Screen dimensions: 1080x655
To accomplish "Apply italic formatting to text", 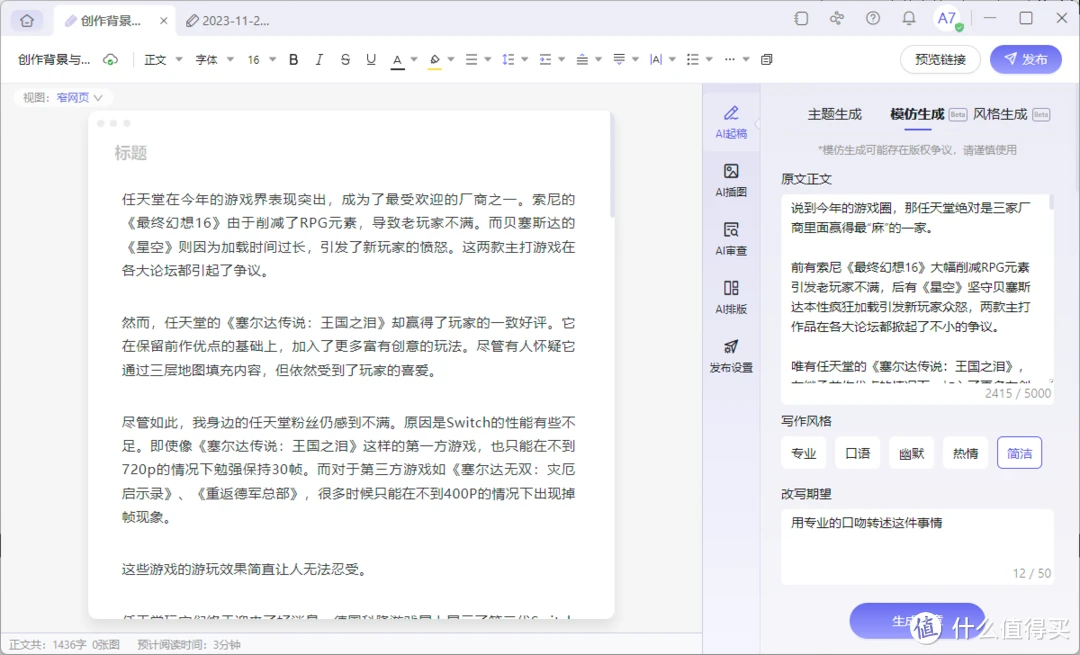I will pos(319,60).
